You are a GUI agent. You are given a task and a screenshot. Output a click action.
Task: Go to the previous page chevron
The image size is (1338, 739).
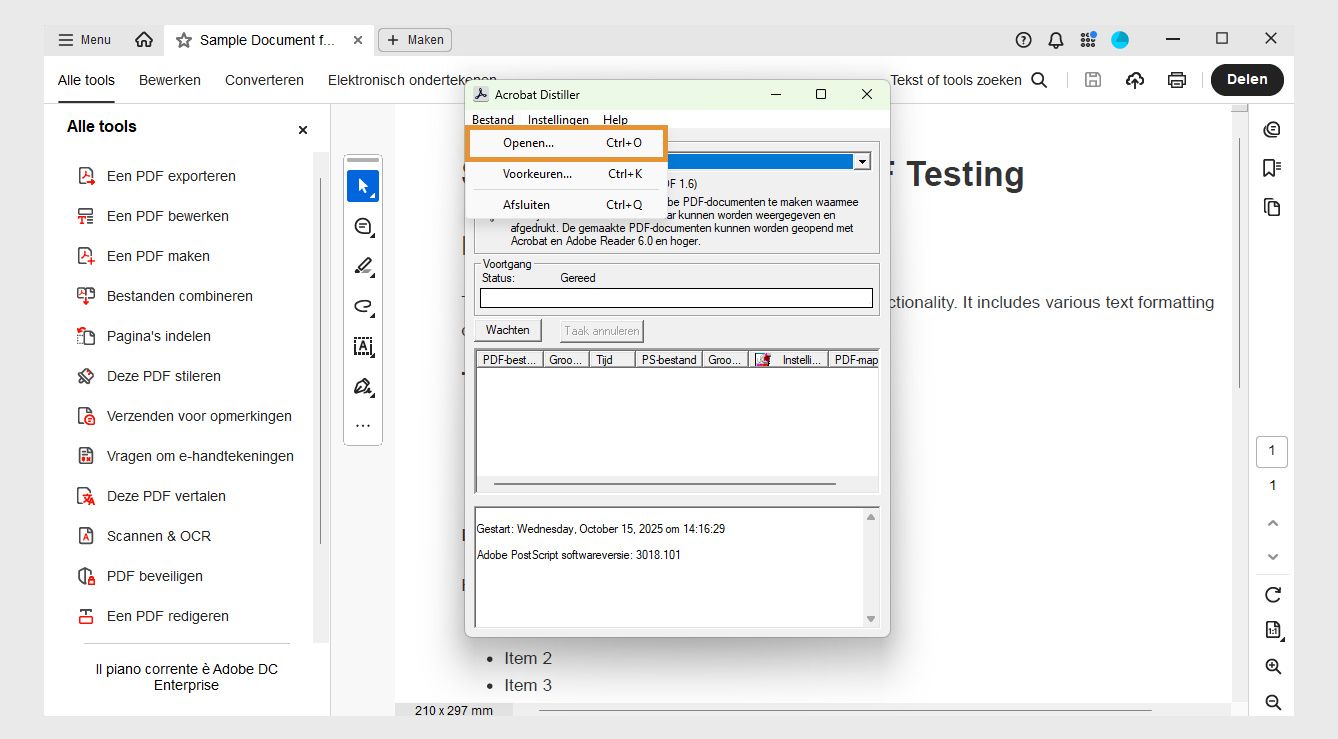tap(1273, 523)
